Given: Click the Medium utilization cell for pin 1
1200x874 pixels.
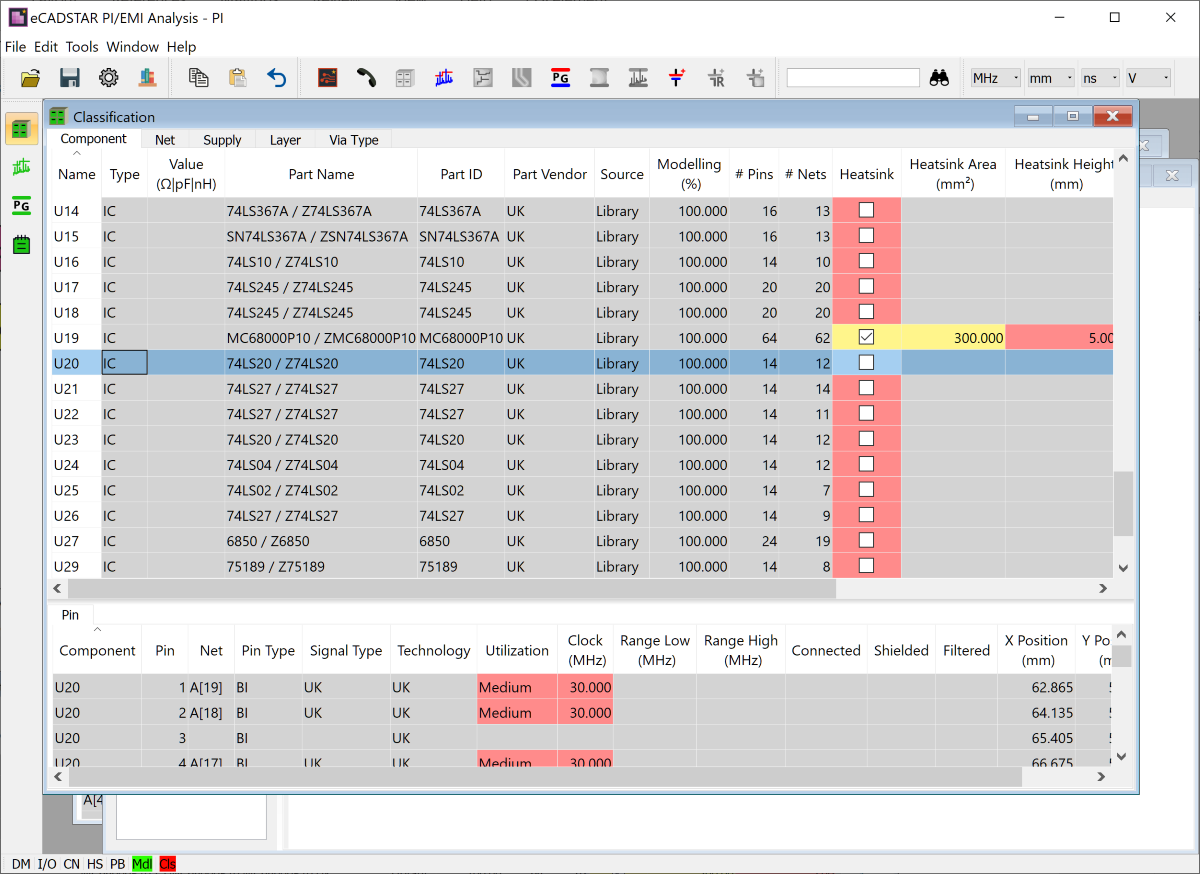Looking at the screenshot, I should pos(517,687).
